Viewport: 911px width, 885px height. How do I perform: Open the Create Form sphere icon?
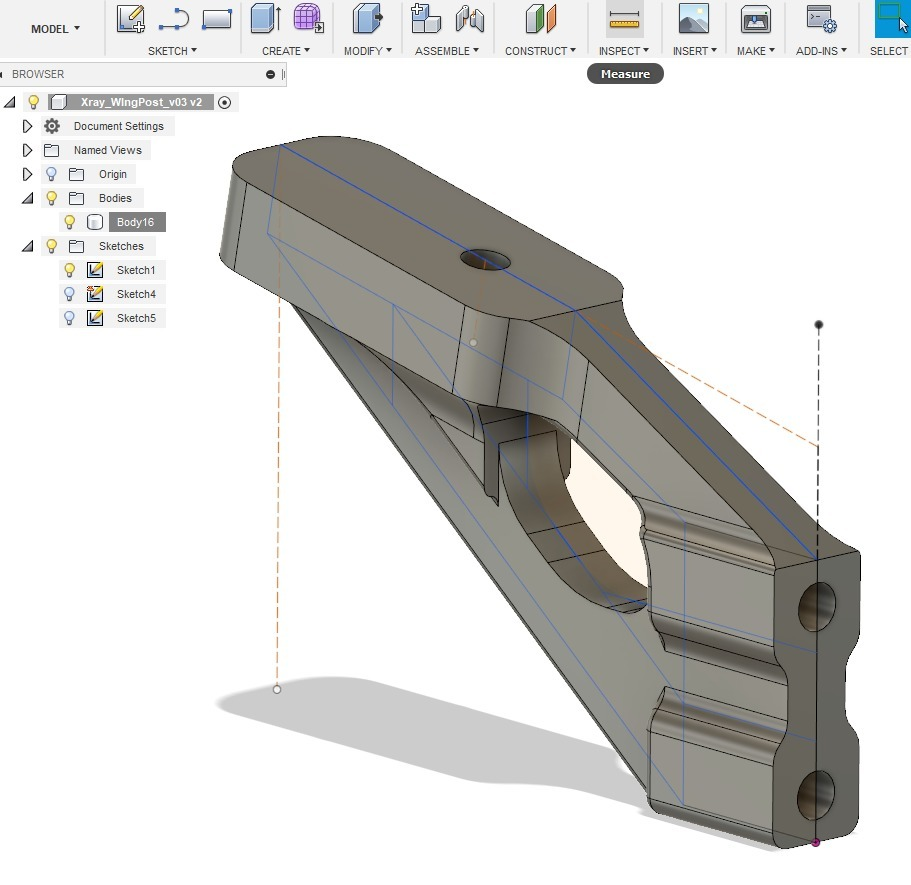[x=307, y=17]
